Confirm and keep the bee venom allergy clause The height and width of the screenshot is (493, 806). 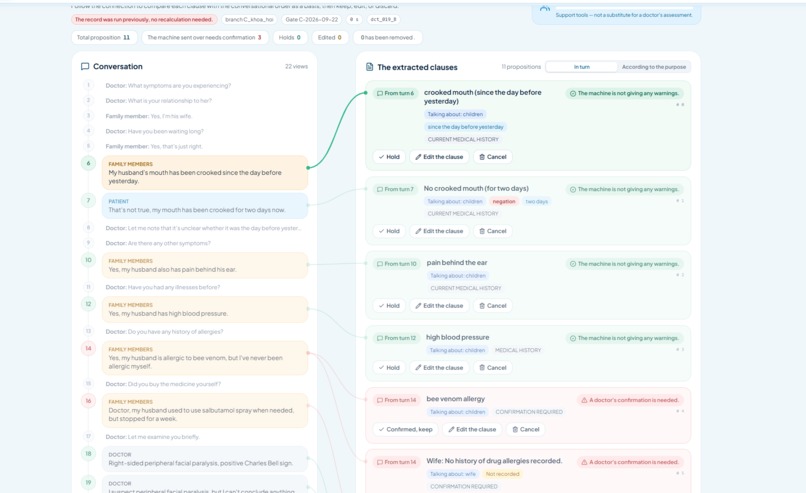click(x=405, y=429)
